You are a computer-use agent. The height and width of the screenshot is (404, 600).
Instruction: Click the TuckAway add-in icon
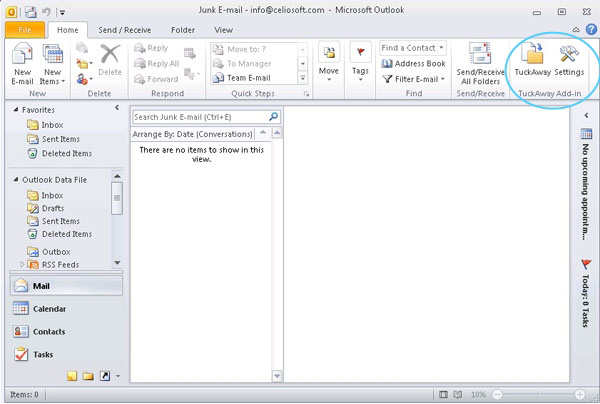[532, 60]
